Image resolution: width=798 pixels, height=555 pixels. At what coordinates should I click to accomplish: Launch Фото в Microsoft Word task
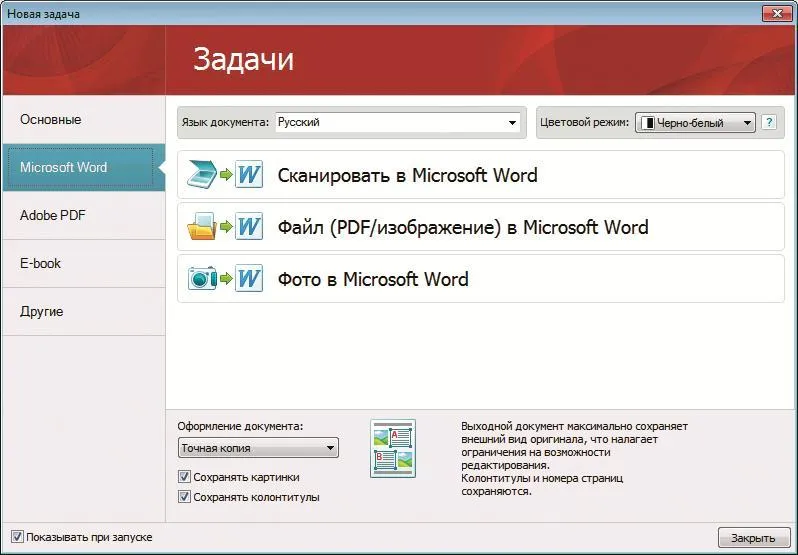480,278
